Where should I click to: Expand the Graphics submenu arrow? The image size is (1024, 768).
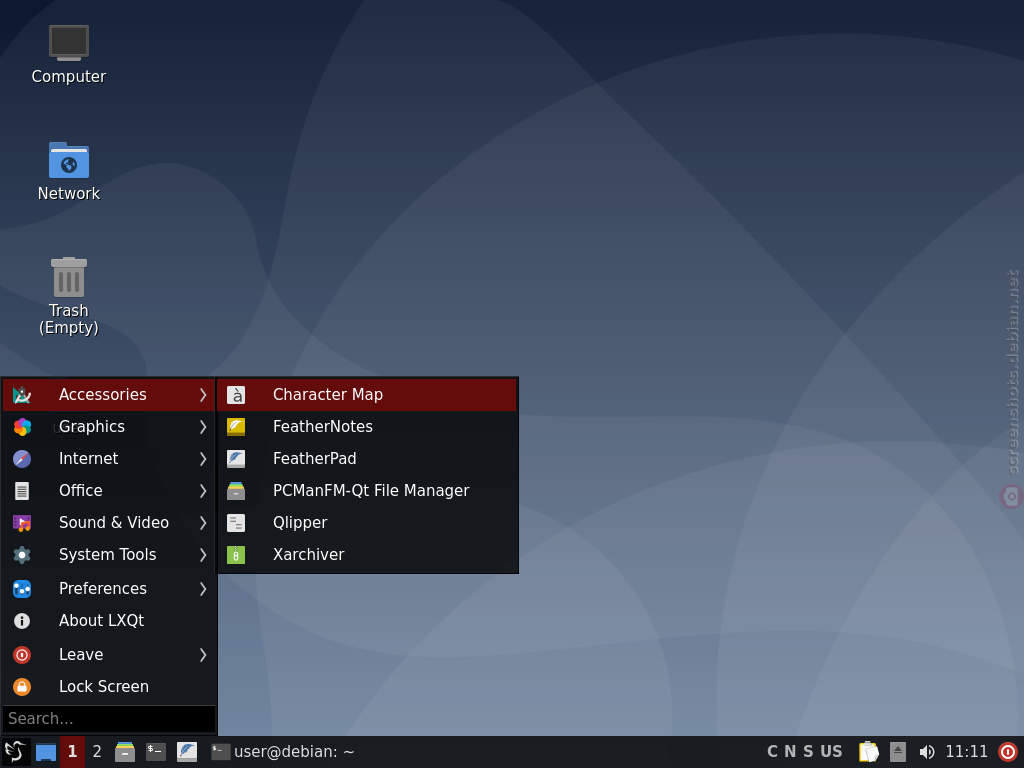203,426
